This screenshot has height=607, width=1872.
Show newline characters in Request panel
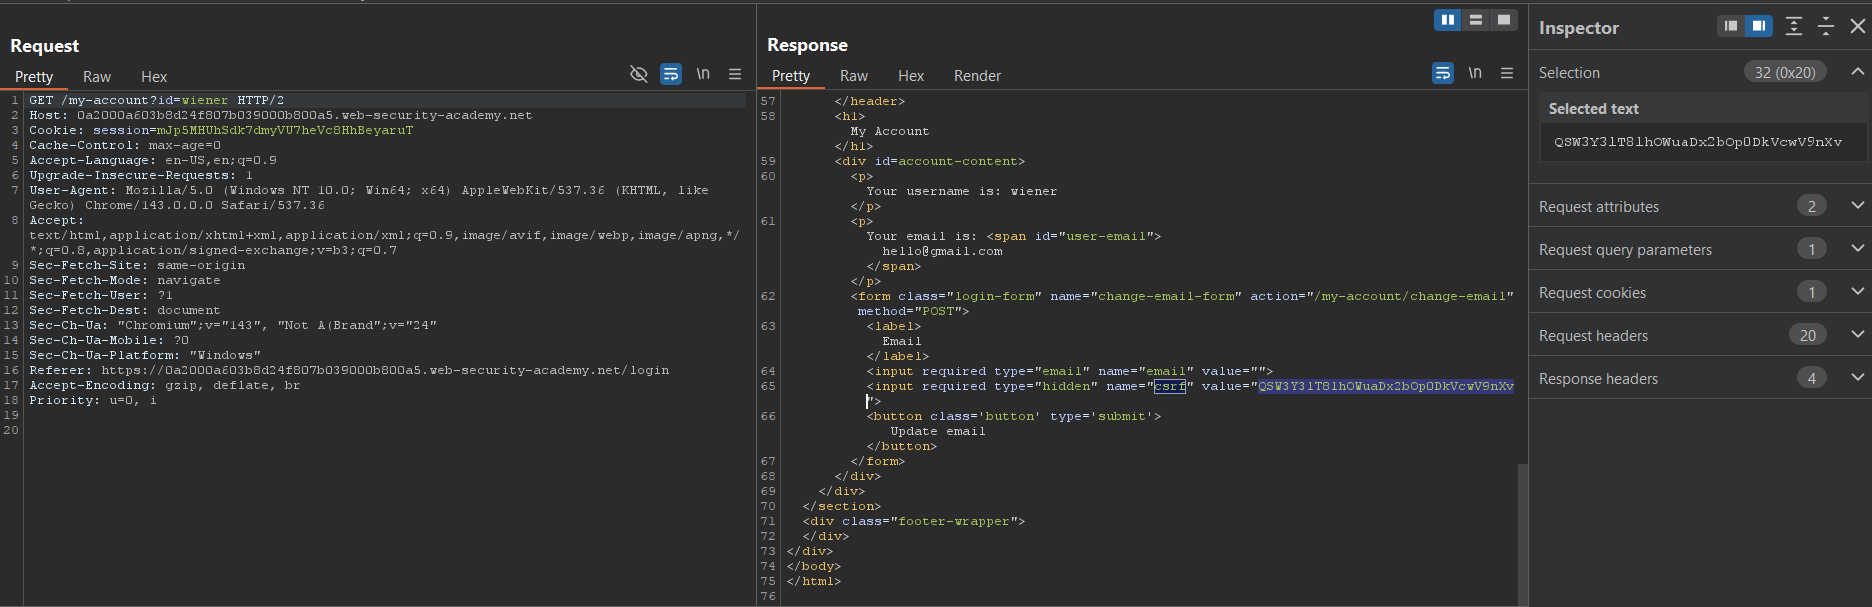(703, 74)
